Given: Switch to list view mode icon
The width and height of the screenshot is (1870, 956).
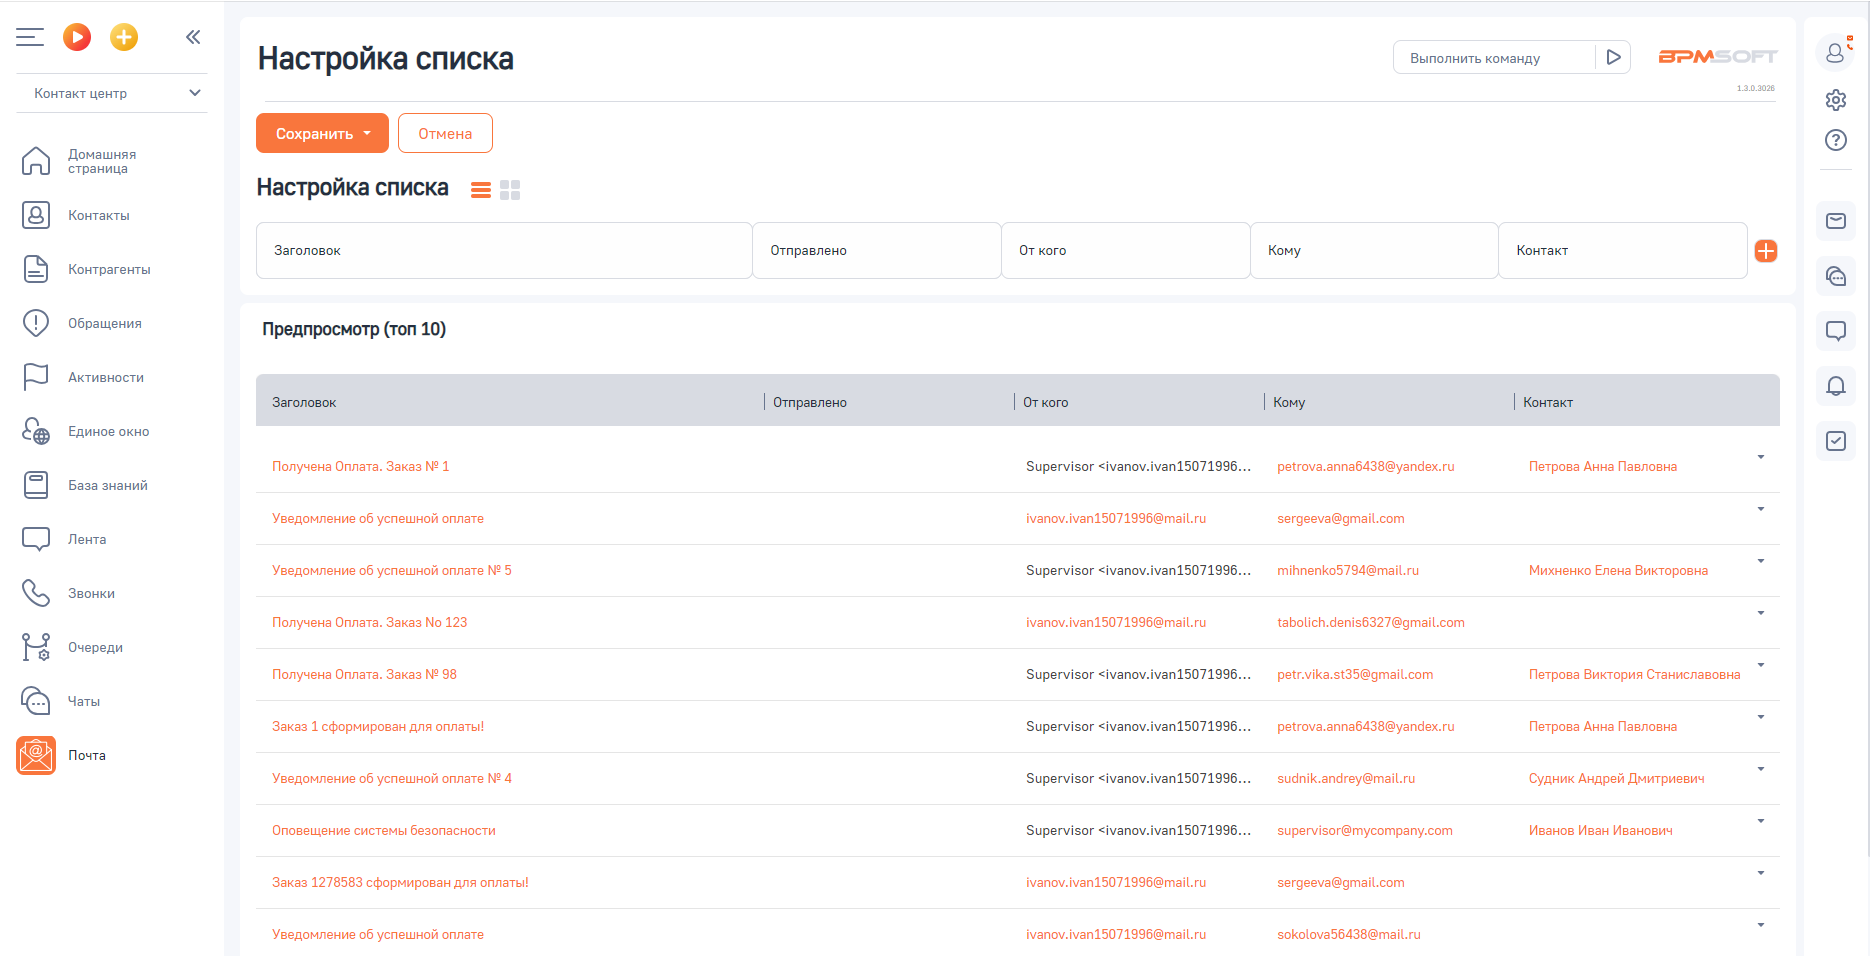Looking at the screenshot, I should pyautogui.click(x=481, y=190).
